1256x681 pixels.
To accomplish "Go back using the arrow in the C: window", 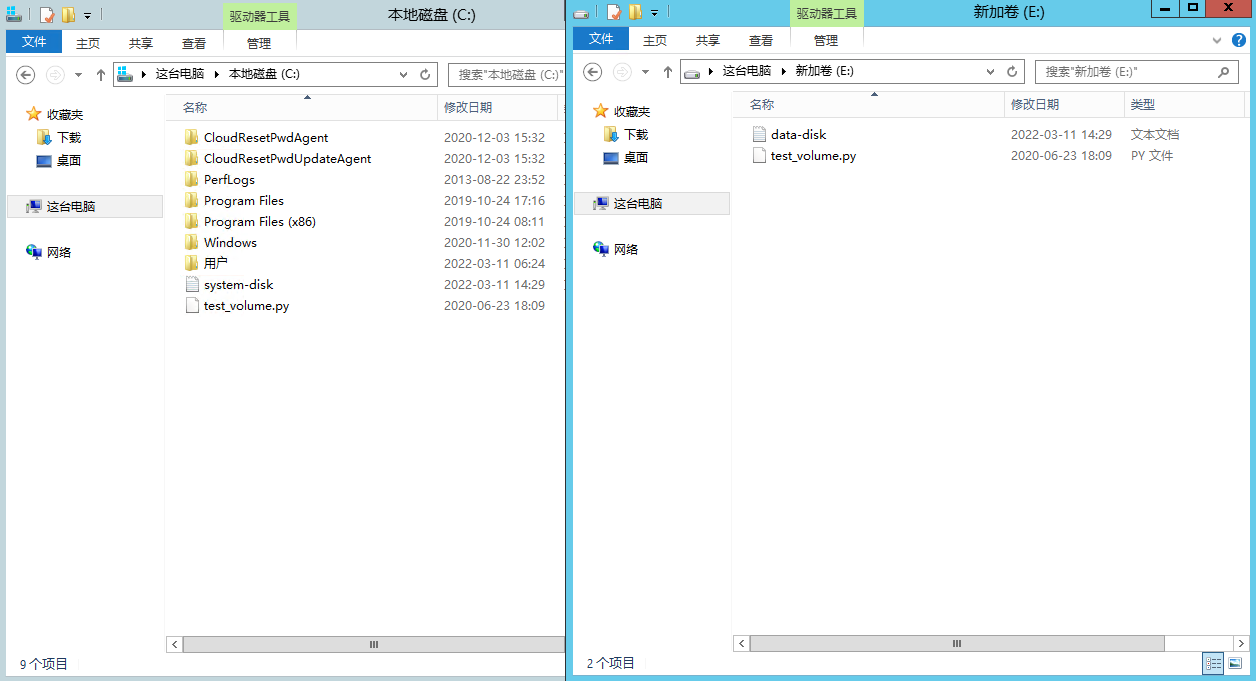I will click(x=26, y=75).
